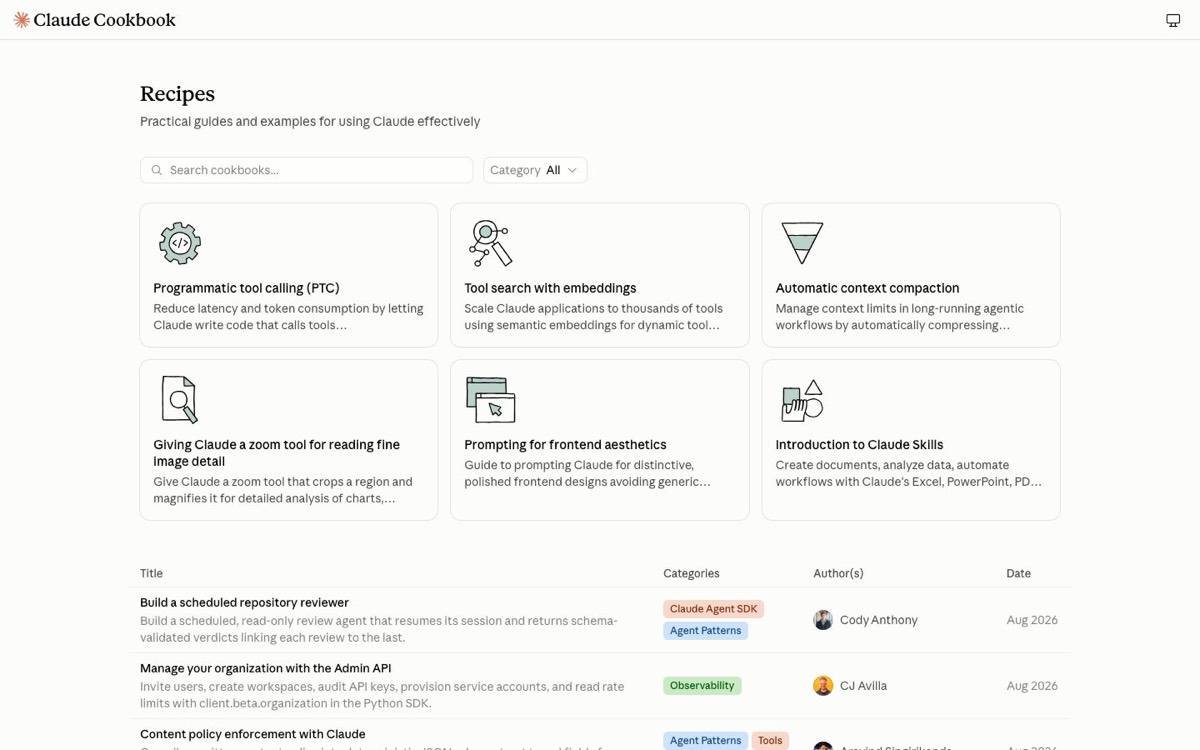
Task: Open the Claude Cookbook home link
Action: [94, 20]
